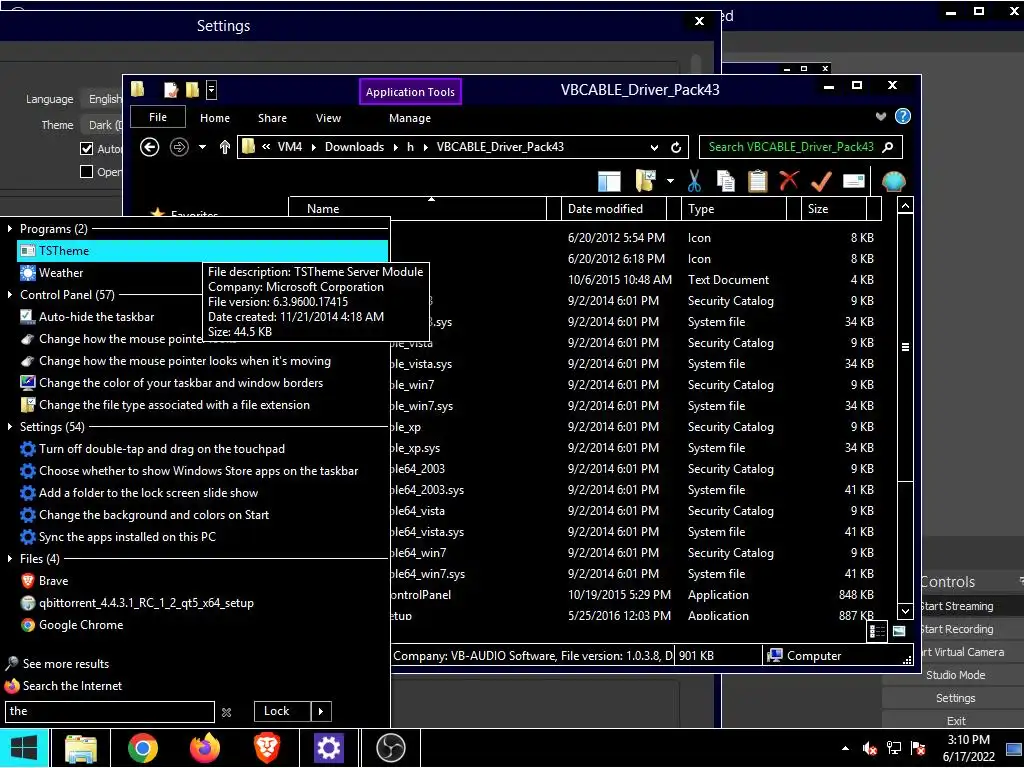Image resolution: width=1024 pixels, height=768 pixels.
Task: Clear the start menu search box
Action: 227,712
